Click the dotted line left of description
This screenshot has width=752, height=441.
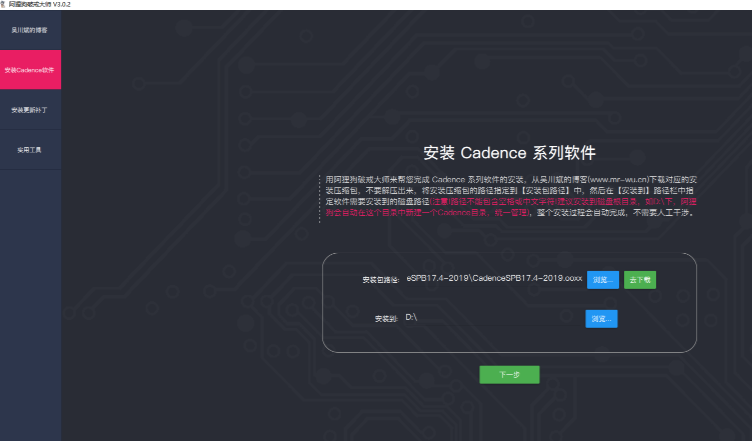(x=320, y=196)
